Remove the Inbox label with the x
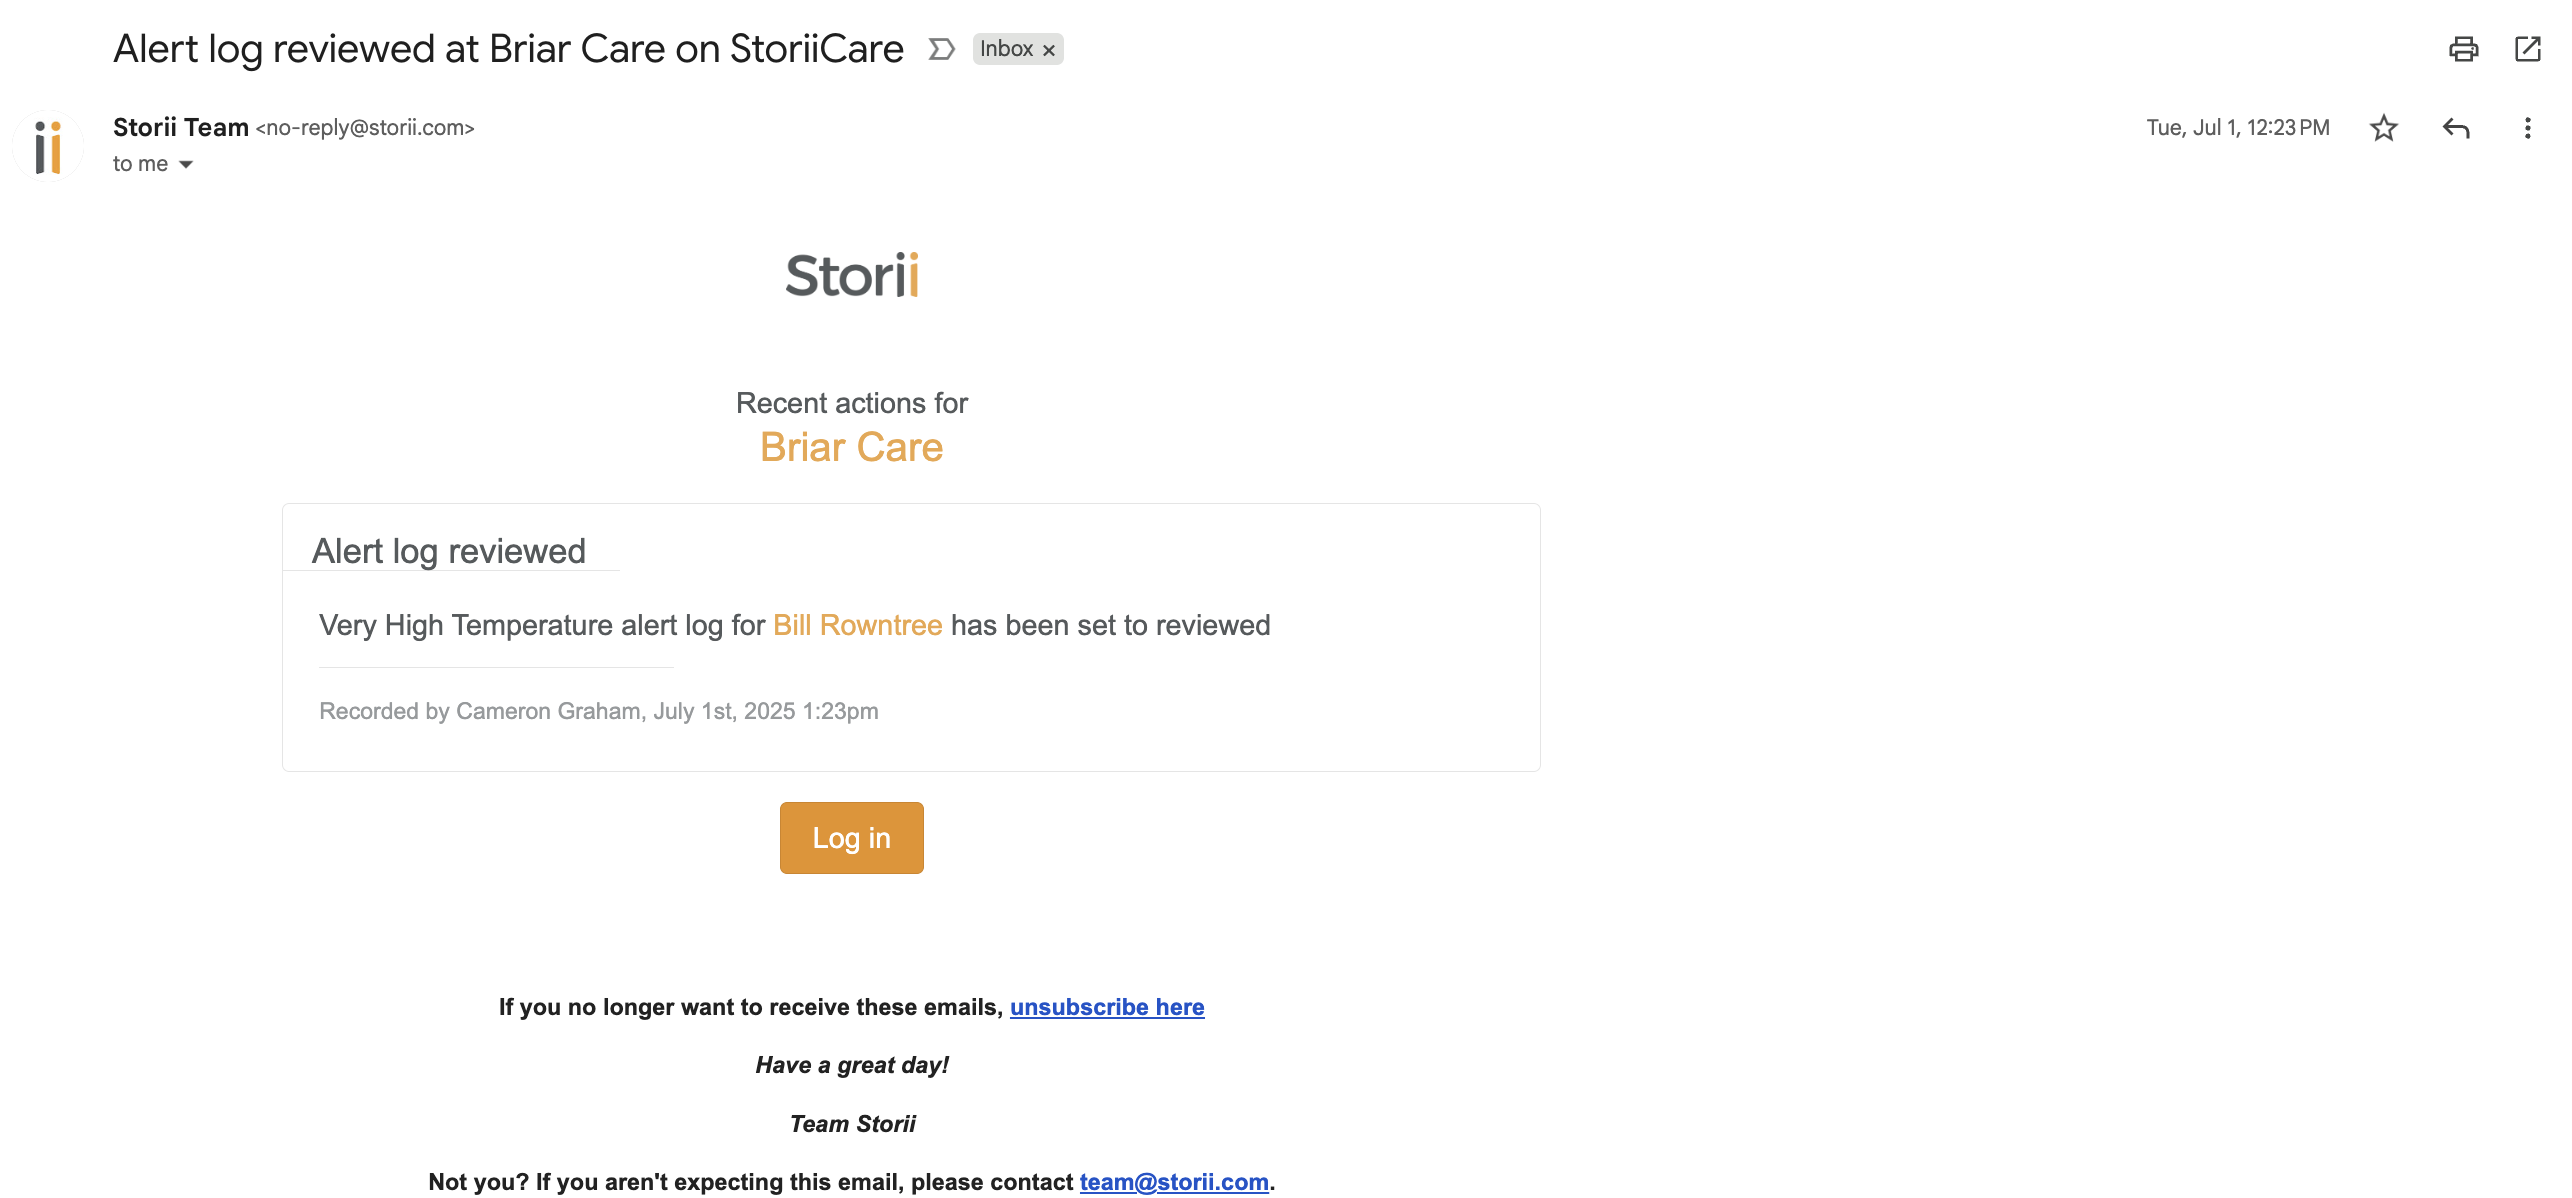 tap(1049, 50)
